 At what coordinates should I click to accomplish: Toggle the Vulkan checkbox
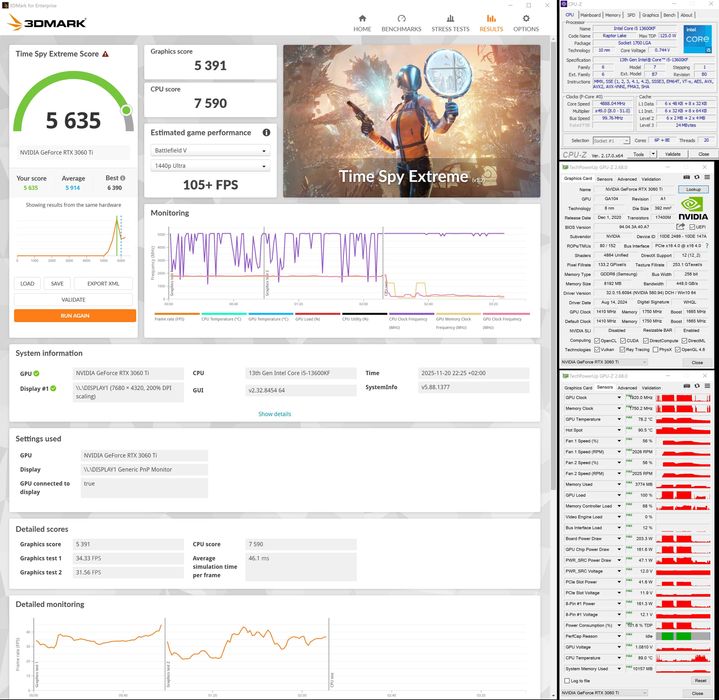[597, 350]
